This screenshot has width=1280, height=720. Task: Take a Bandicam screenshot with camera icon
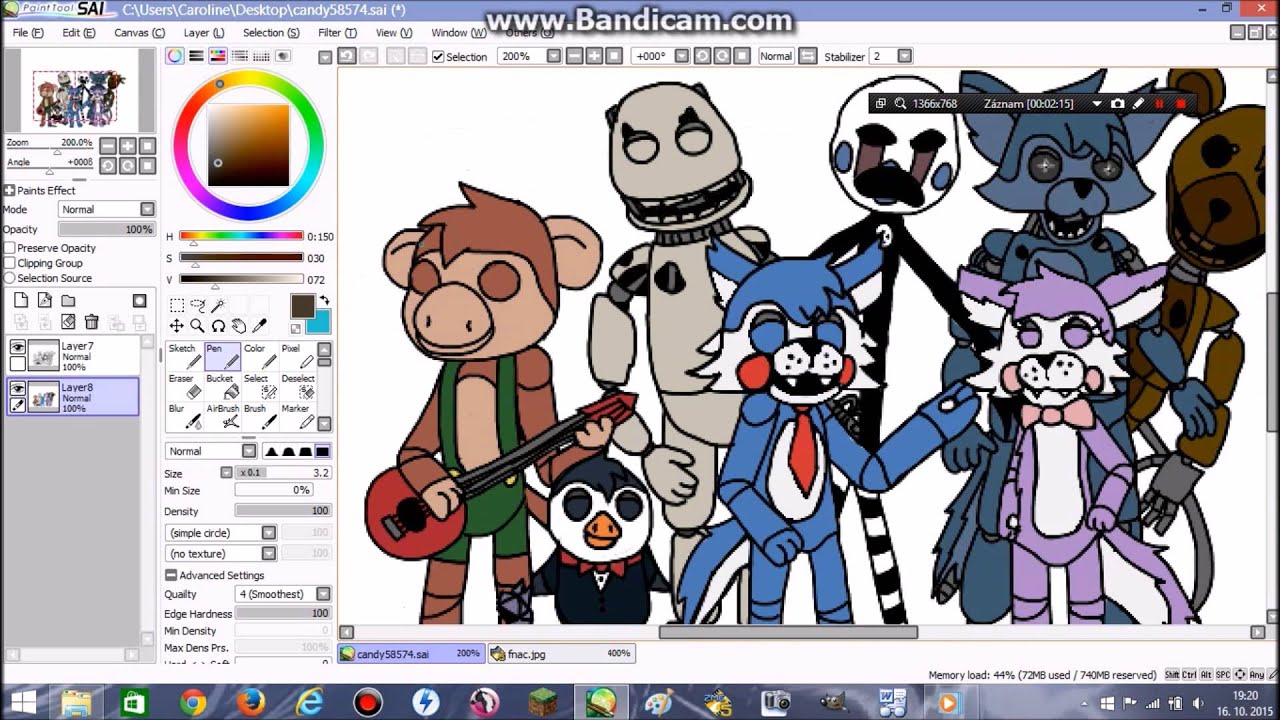click(x=1118, y=104)
